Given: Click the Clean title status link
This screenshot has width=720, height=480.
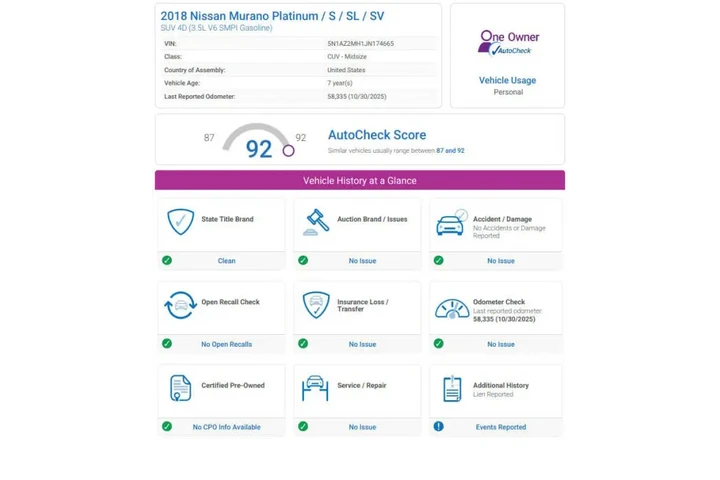Looking at the screenshot, I should pyautogui.click(x=227, y=261).
